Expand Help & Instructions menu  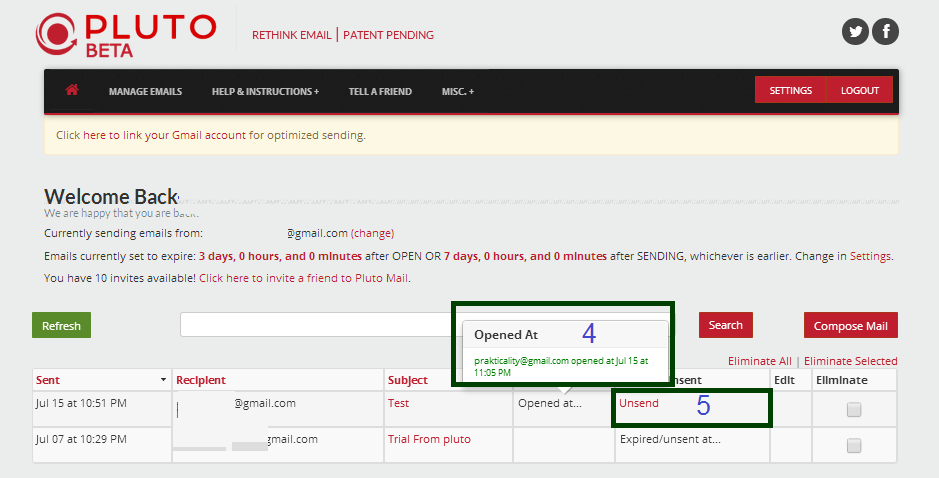[x=265, y=92]
